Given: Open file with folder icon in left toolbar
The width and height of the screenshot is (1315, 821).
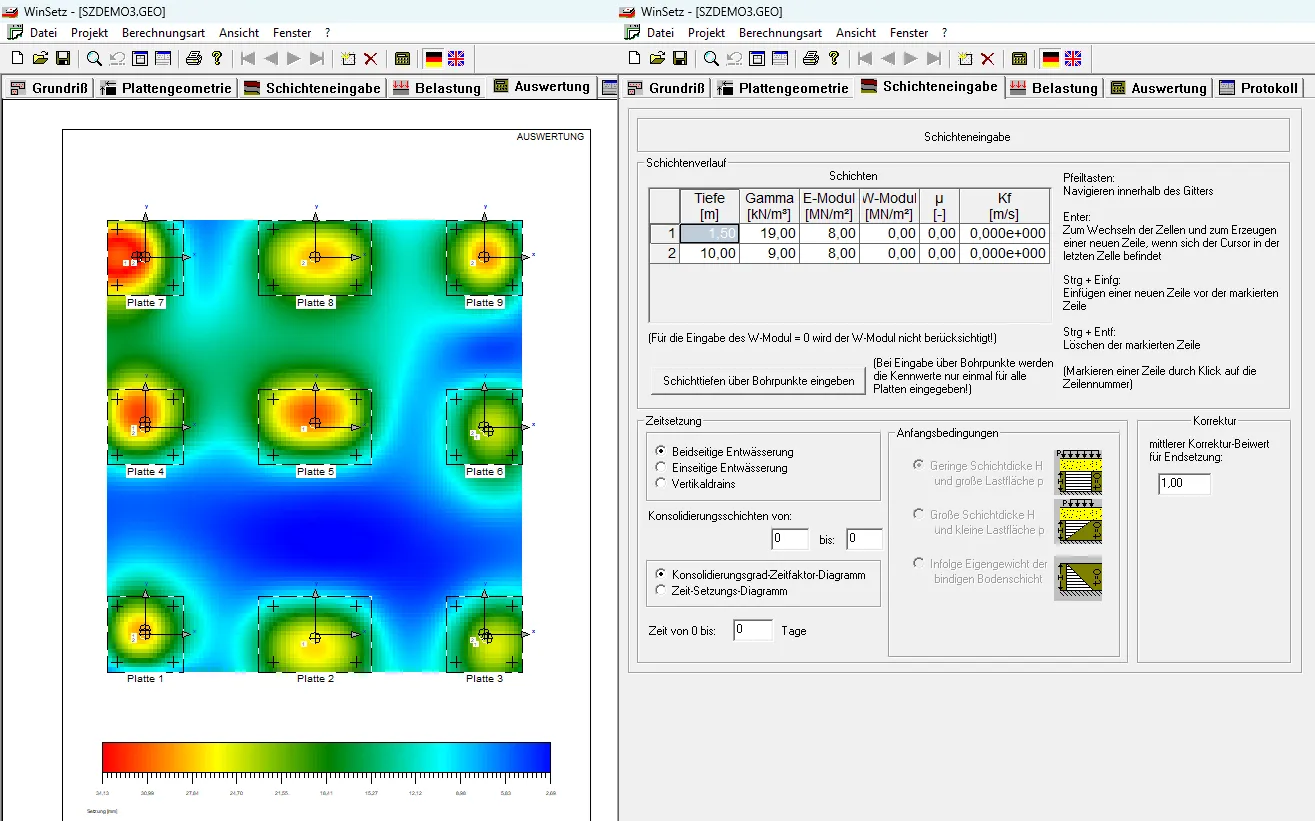Looking at the screenshot, I should point(41,58).
